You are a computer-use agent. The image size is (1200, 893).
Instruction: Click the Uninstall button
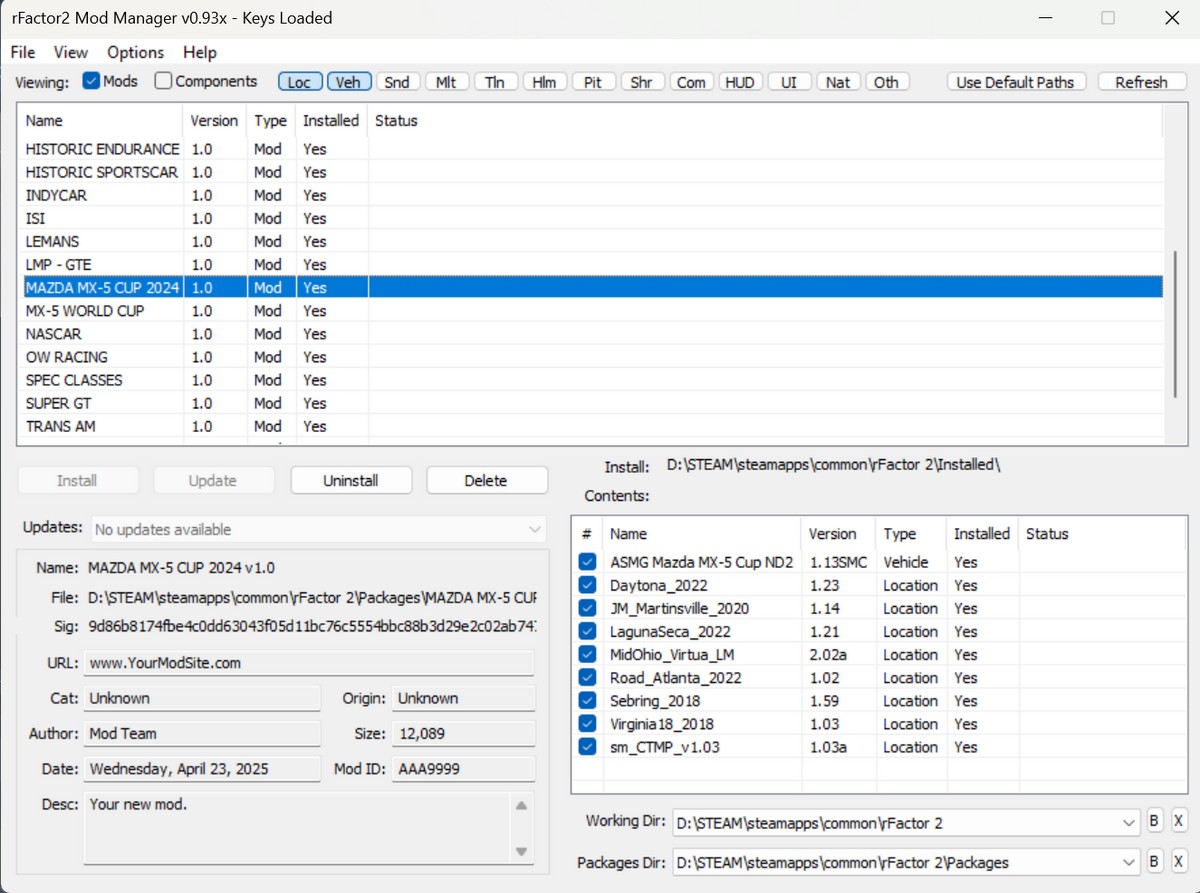pos(351,480)
